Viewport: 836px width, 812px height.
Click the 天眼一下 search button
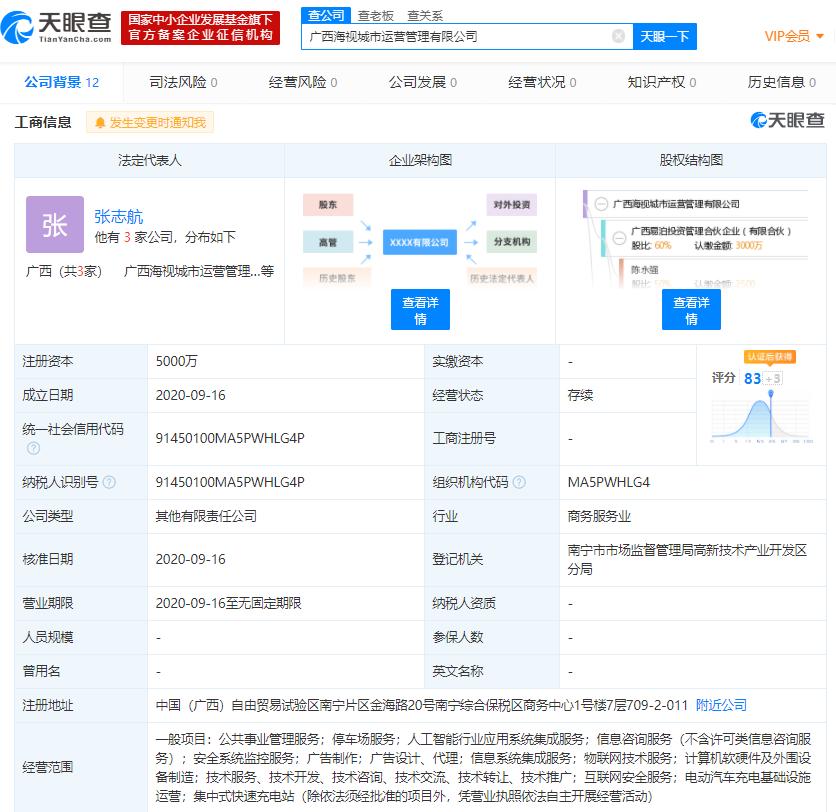pyautogui.click(x=664, y=36)
